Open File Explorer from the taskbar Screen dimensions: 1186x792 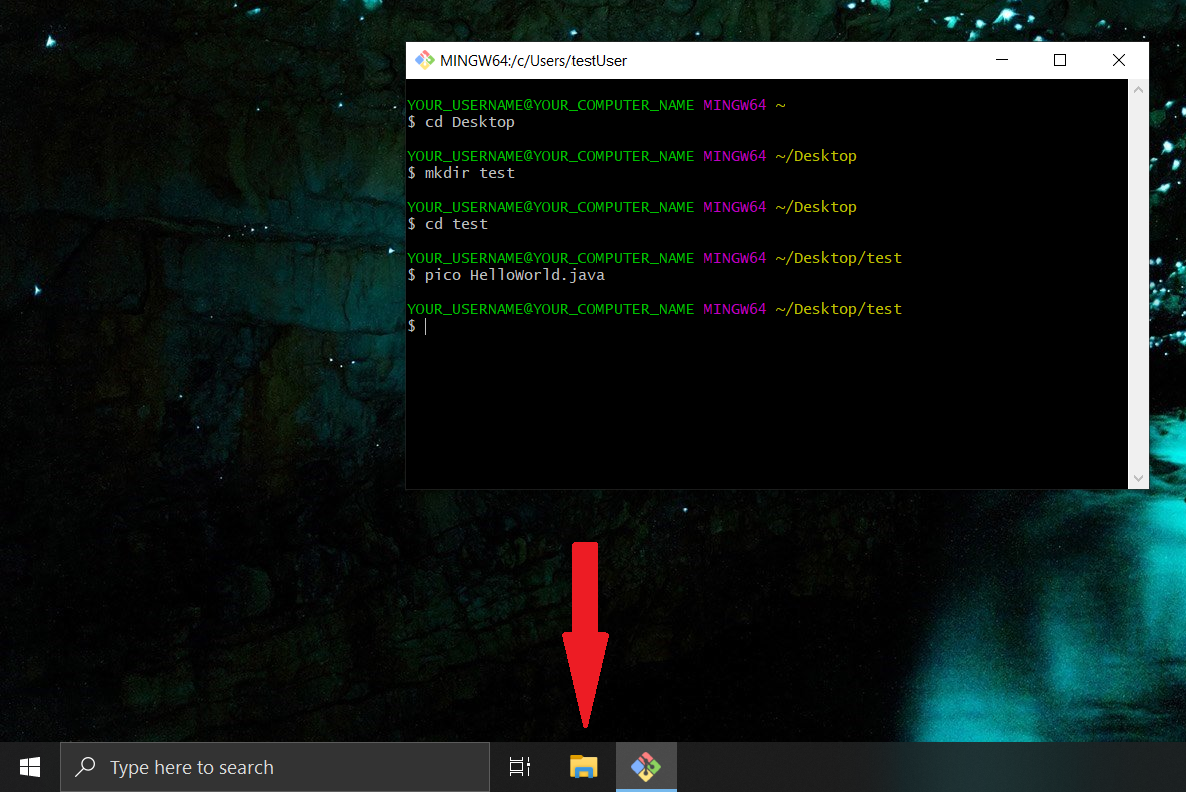[x=584, y=767]
